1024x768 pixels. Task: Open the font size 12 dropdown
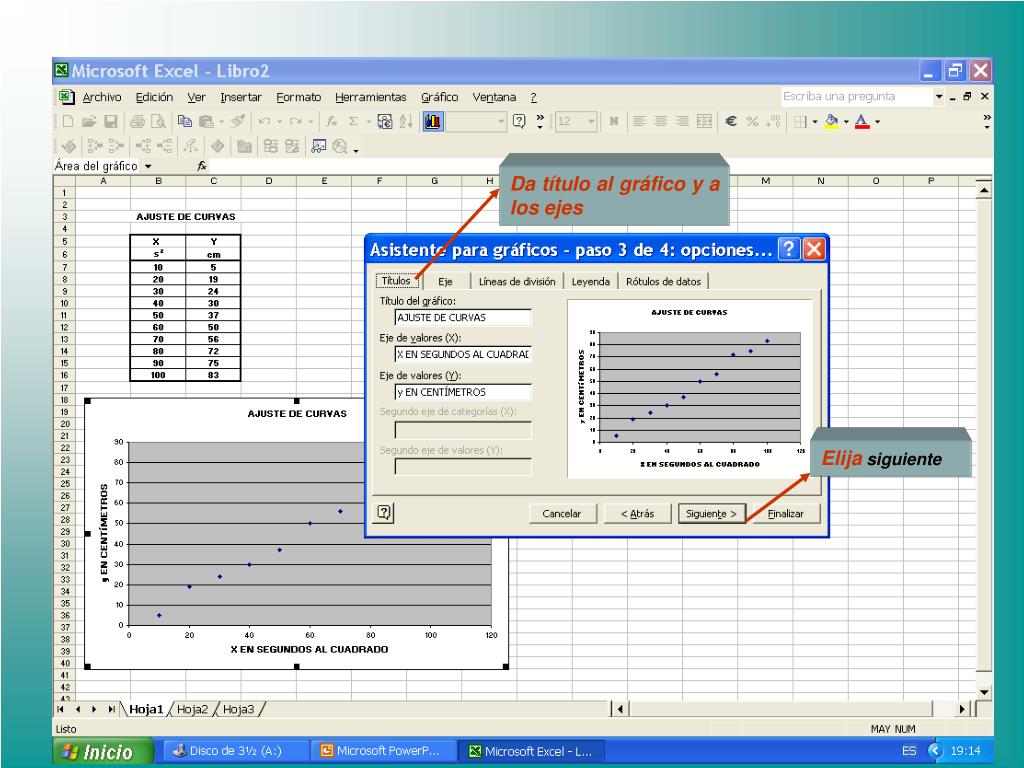click(x=591, y=121)
